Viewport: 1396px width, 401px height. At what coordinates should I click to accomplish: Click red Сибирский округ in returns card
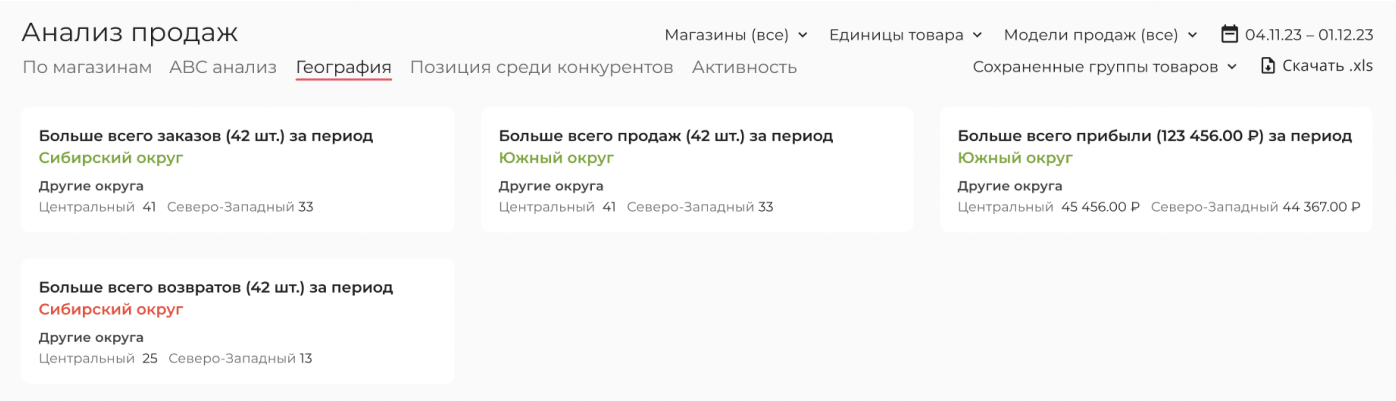point(111,310)
